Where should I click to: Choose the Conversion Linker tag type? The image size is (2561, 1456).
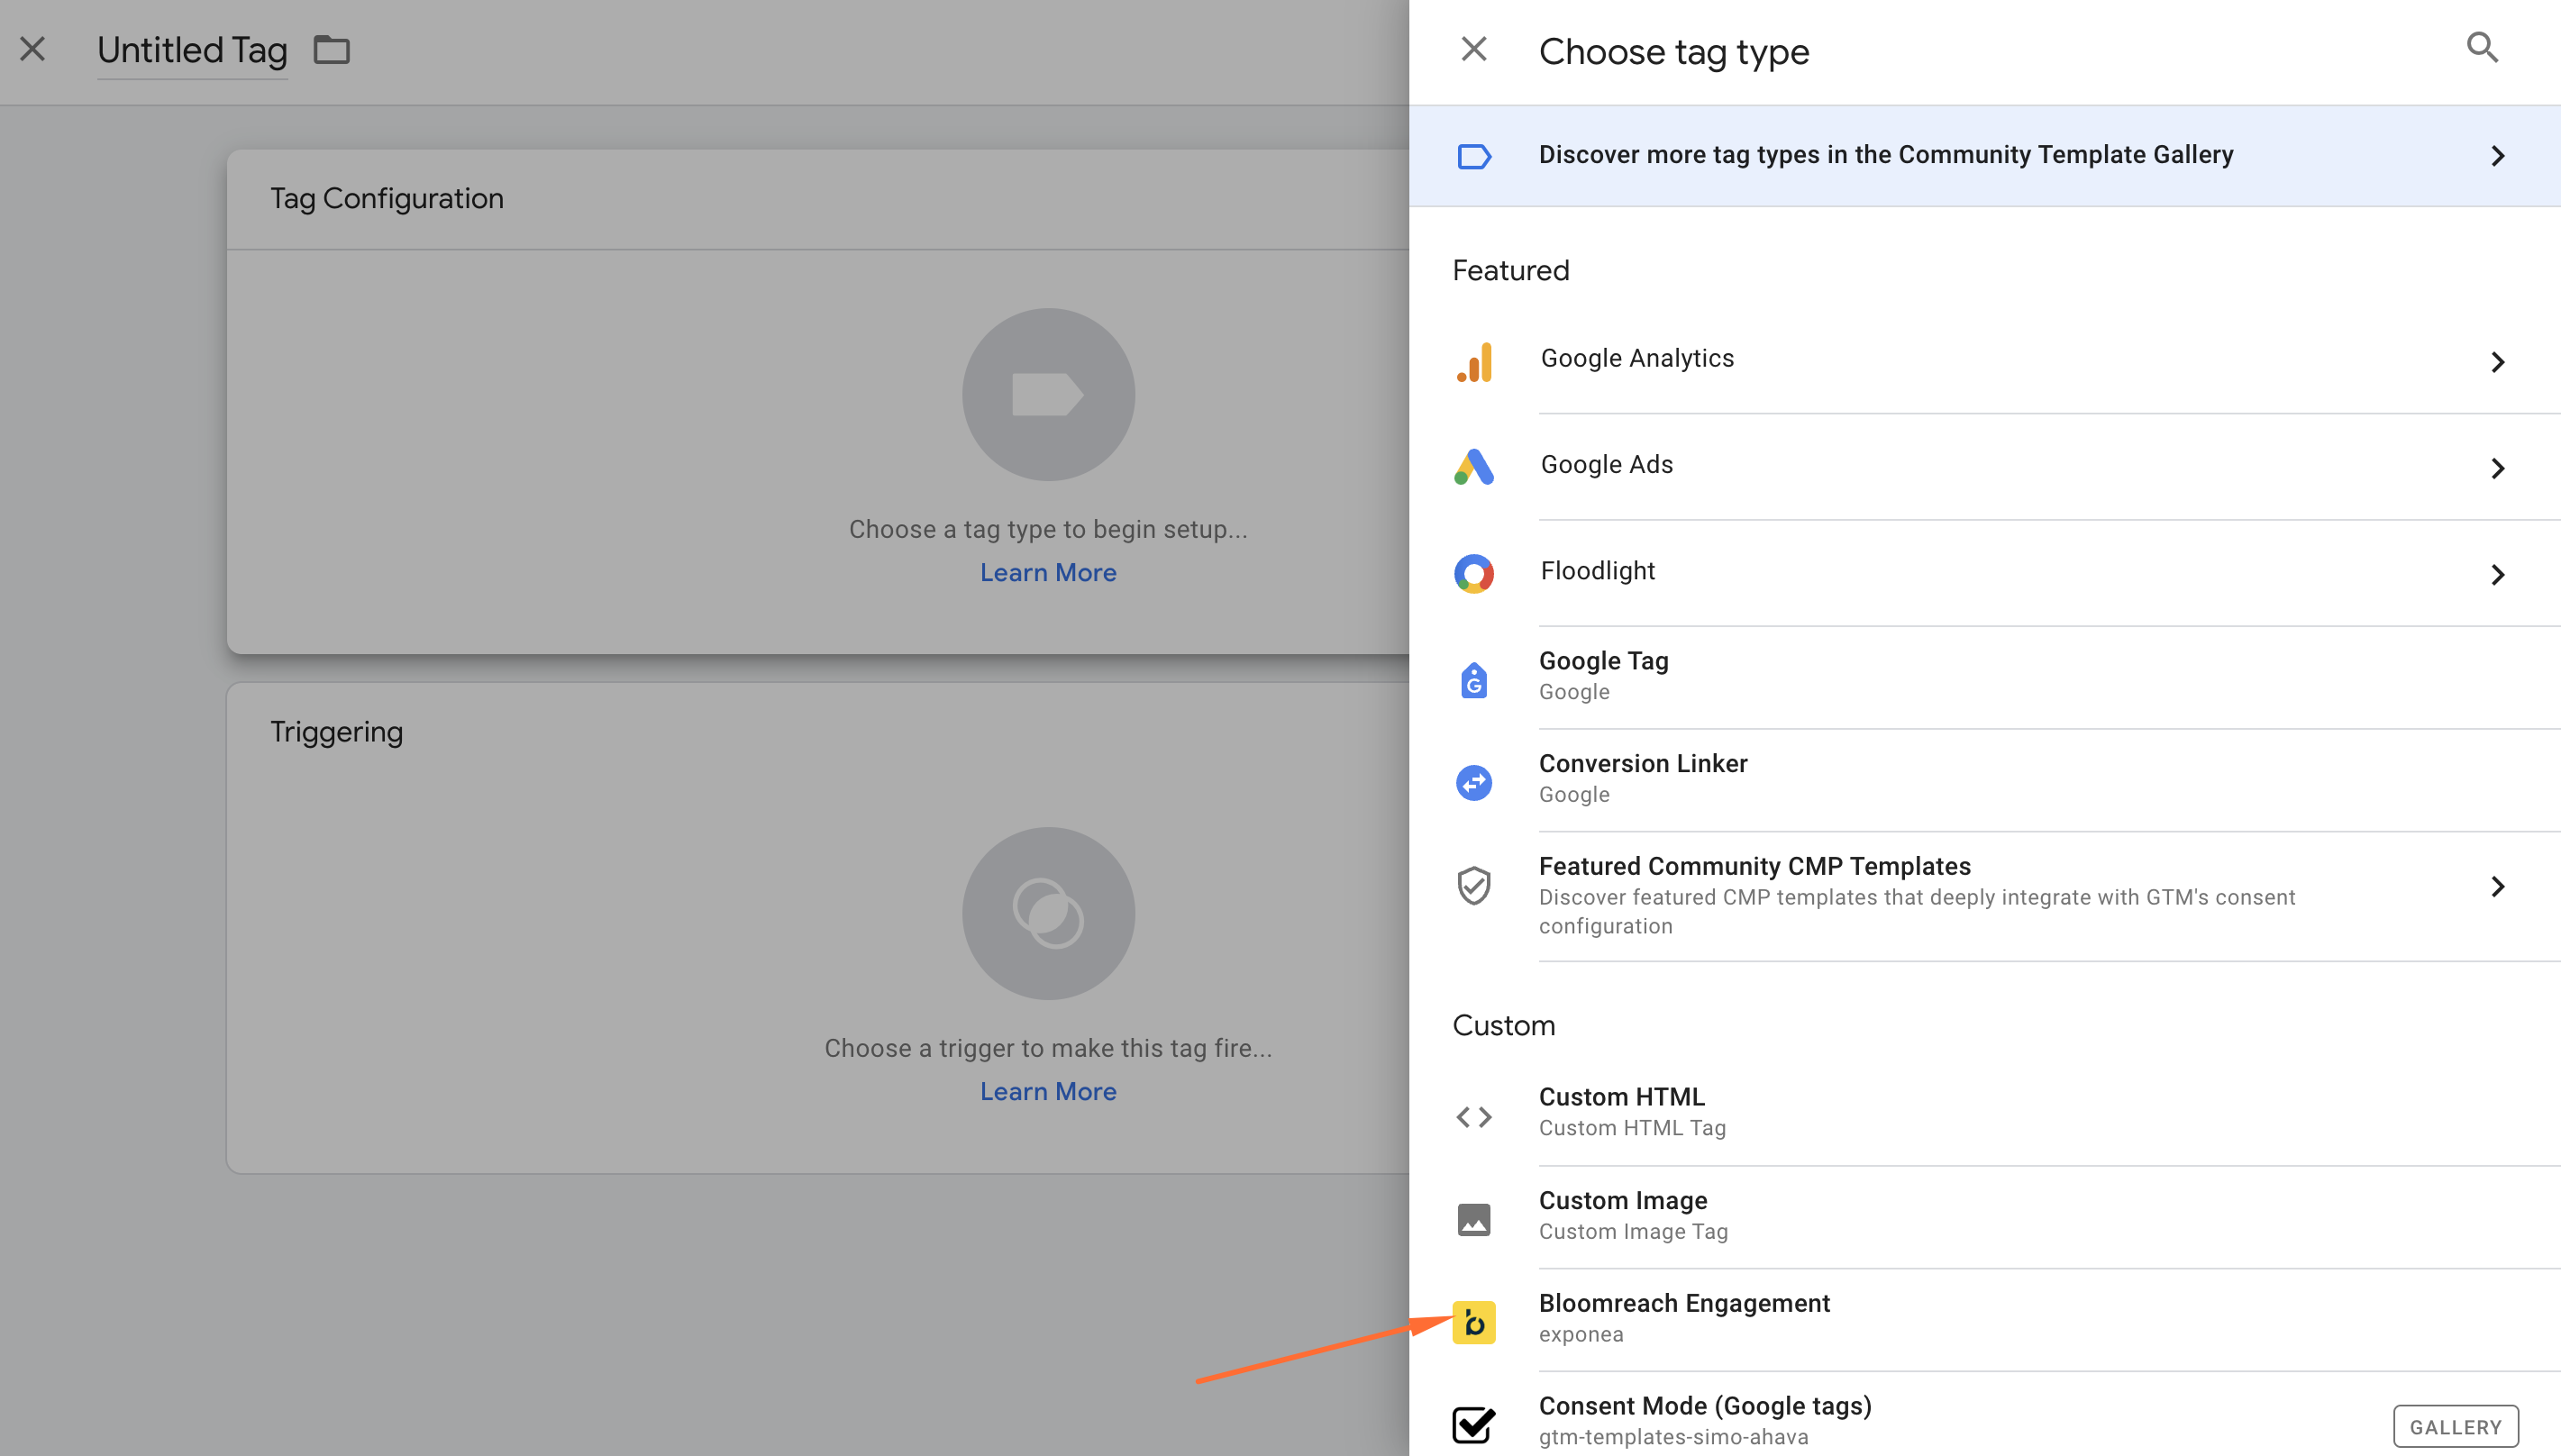click(x=1984, y=780)
